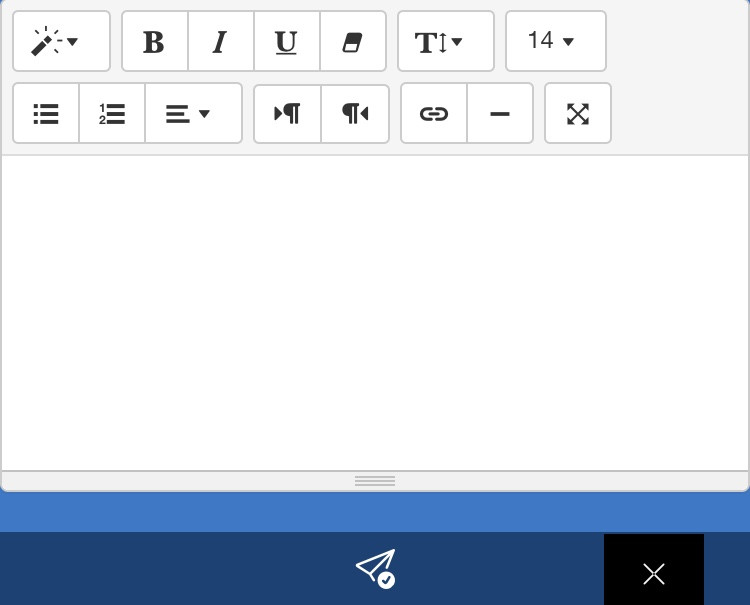This screenshot has height=605, width=750.
Task: Insert an unordered bullet list
Action: [x=46, y=114]
